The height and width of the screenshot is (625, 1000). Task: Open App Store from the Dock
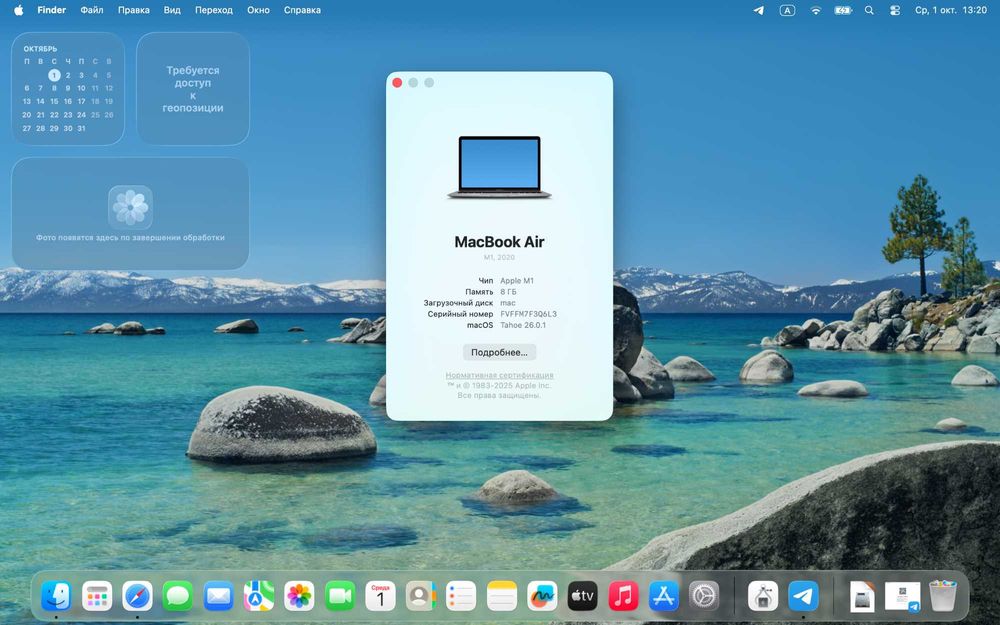point(664,596)
